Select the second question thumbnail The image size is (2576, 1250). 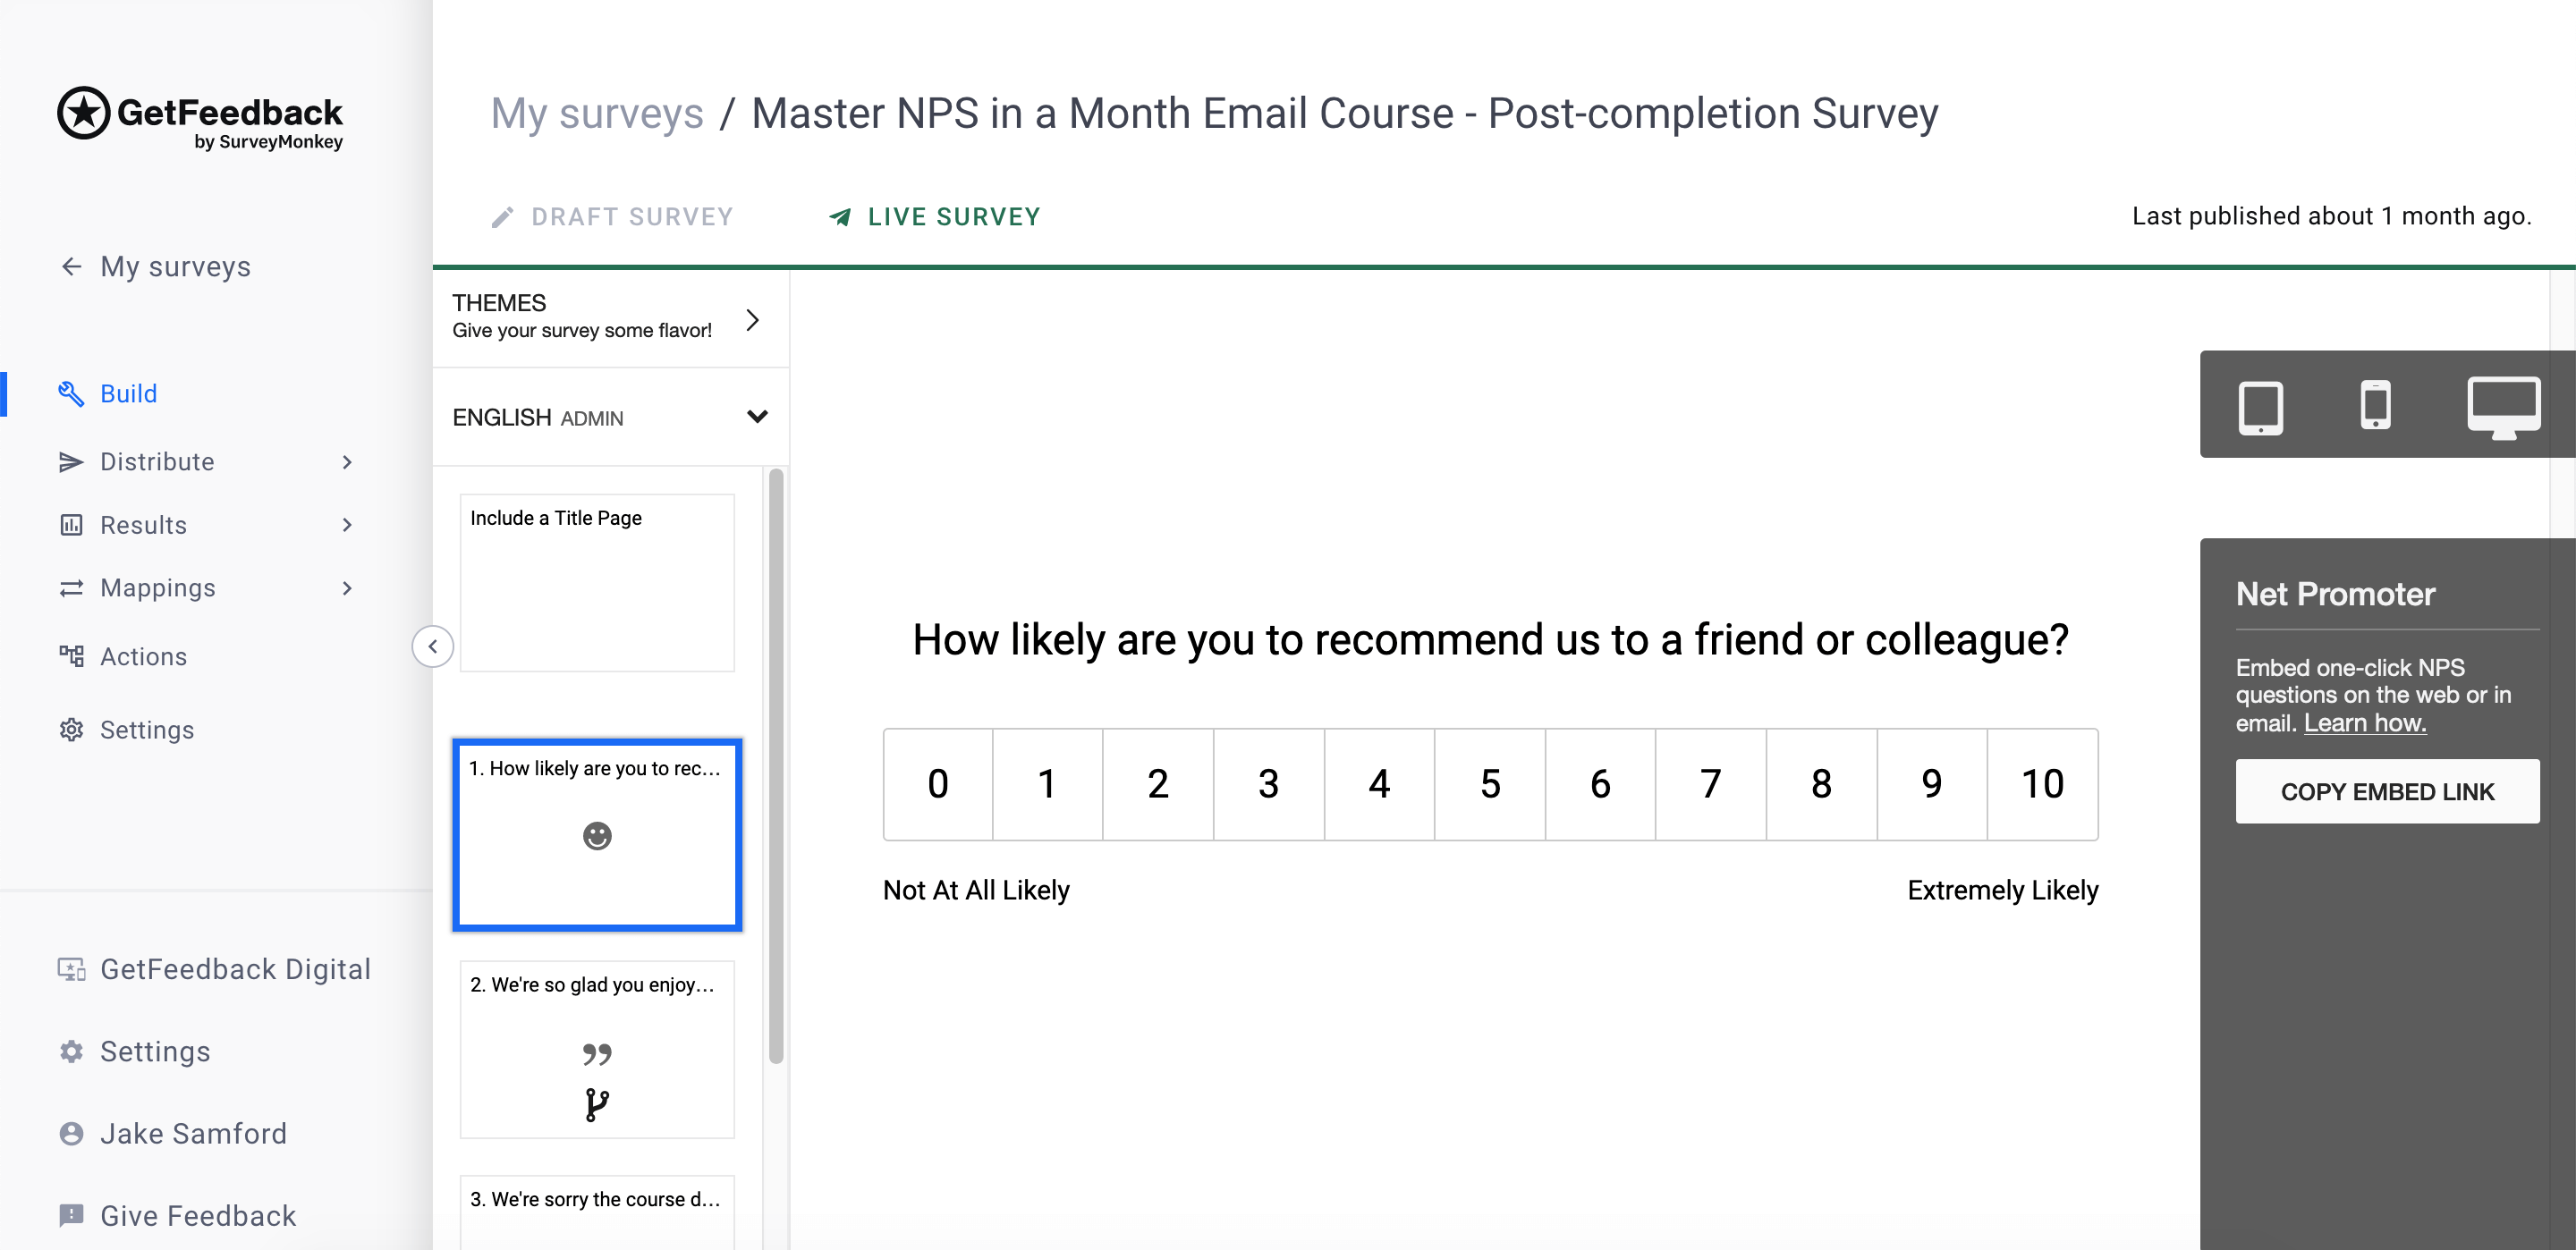pyautogui.click(x=597, y=1050)
